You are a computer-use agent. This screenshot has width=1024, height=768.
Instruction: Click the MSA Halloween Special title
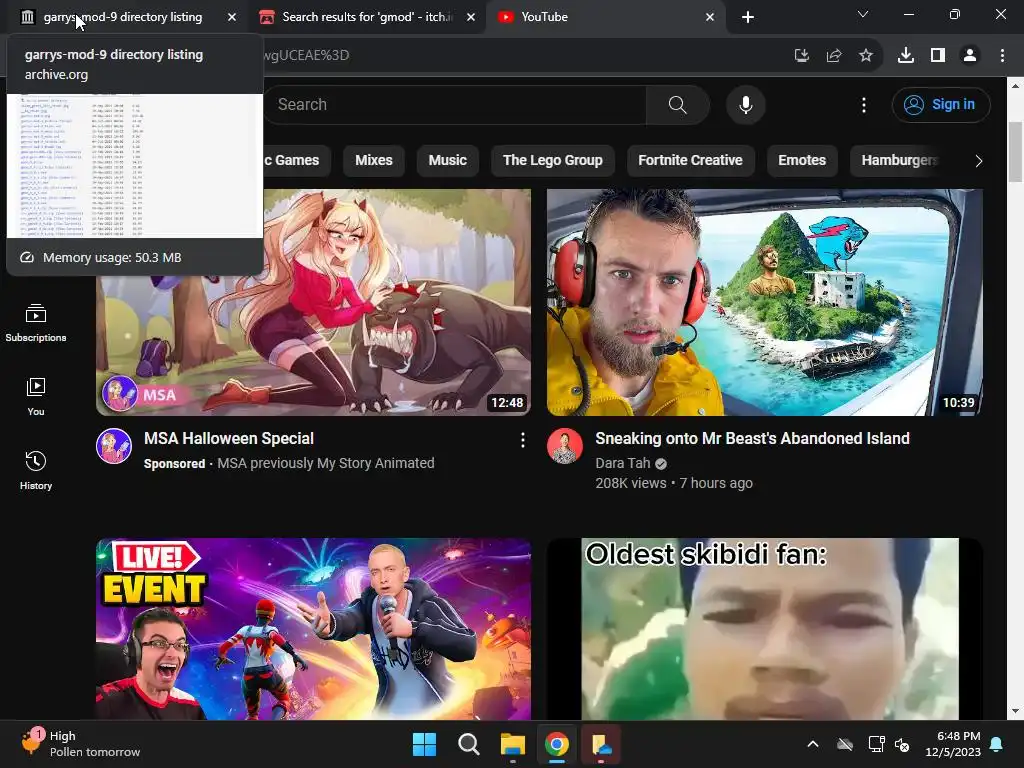tap(229, 439)
